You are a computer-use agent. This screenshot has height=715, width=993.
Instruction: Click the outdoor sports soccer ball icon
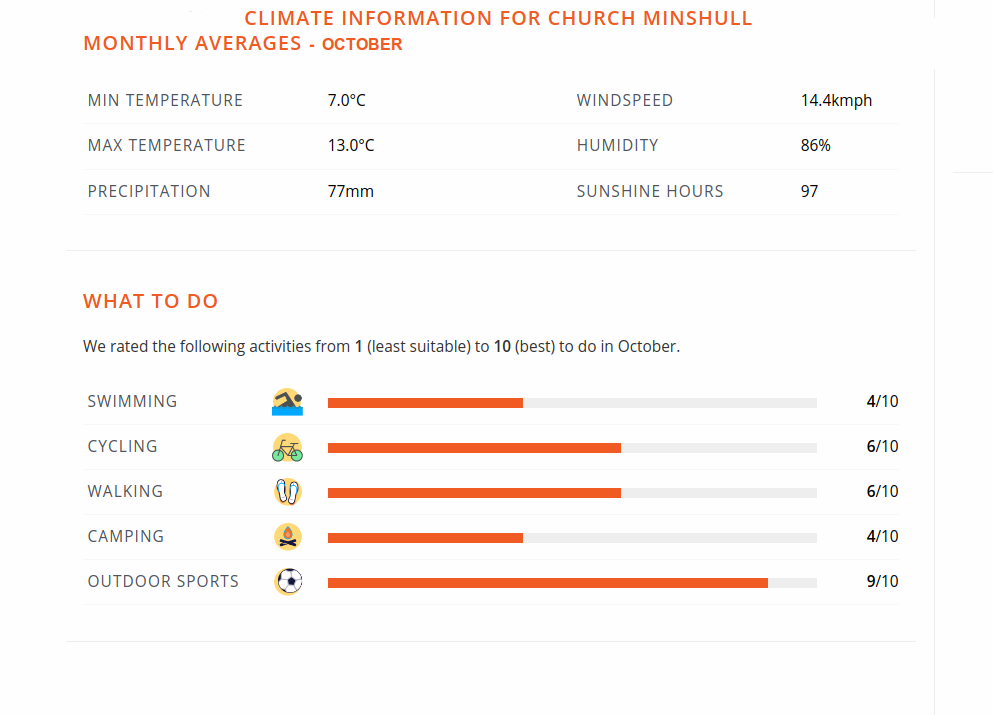[x=287, y=582]
